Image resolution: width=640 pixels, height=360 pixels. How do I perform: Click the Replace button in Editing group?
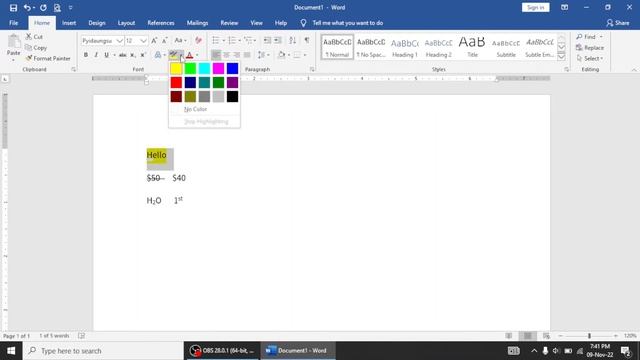coord(590,48)
